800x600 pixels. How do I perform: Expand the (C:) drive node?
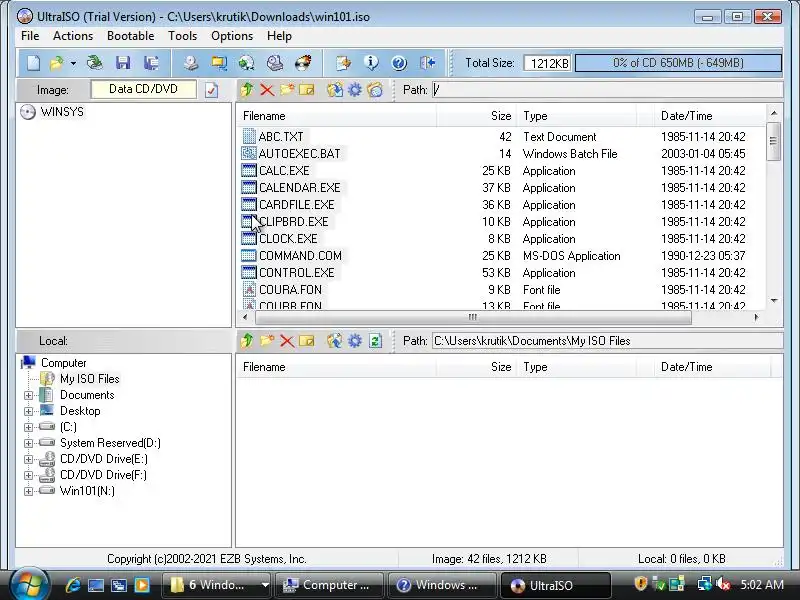(29, 428)
